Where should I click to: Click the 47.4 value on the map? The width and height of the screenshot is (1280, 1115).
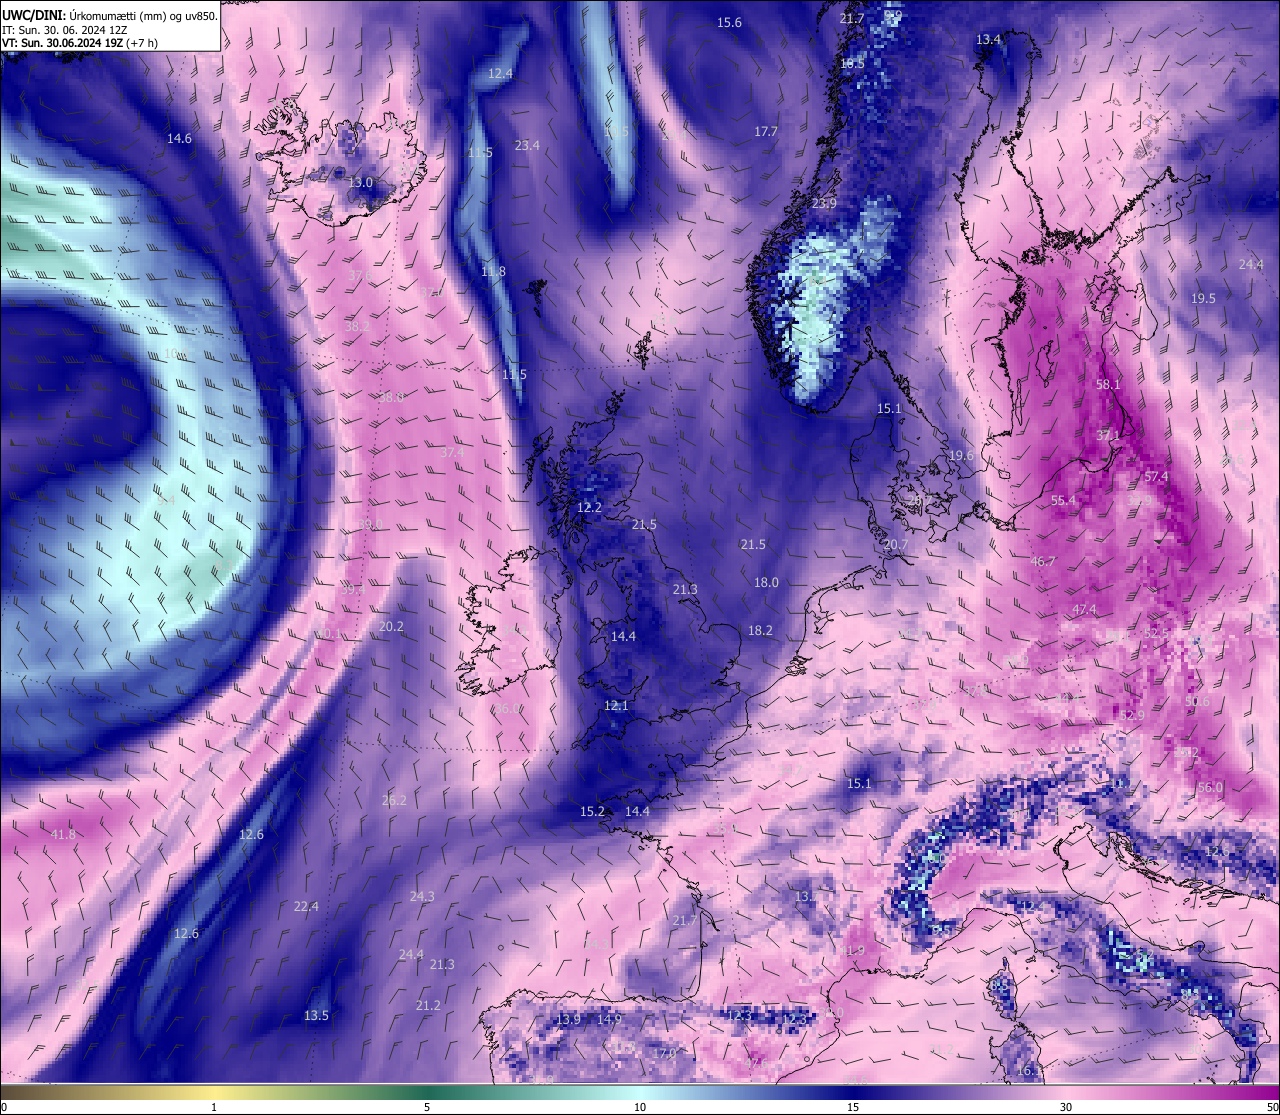coord(1084,610)
